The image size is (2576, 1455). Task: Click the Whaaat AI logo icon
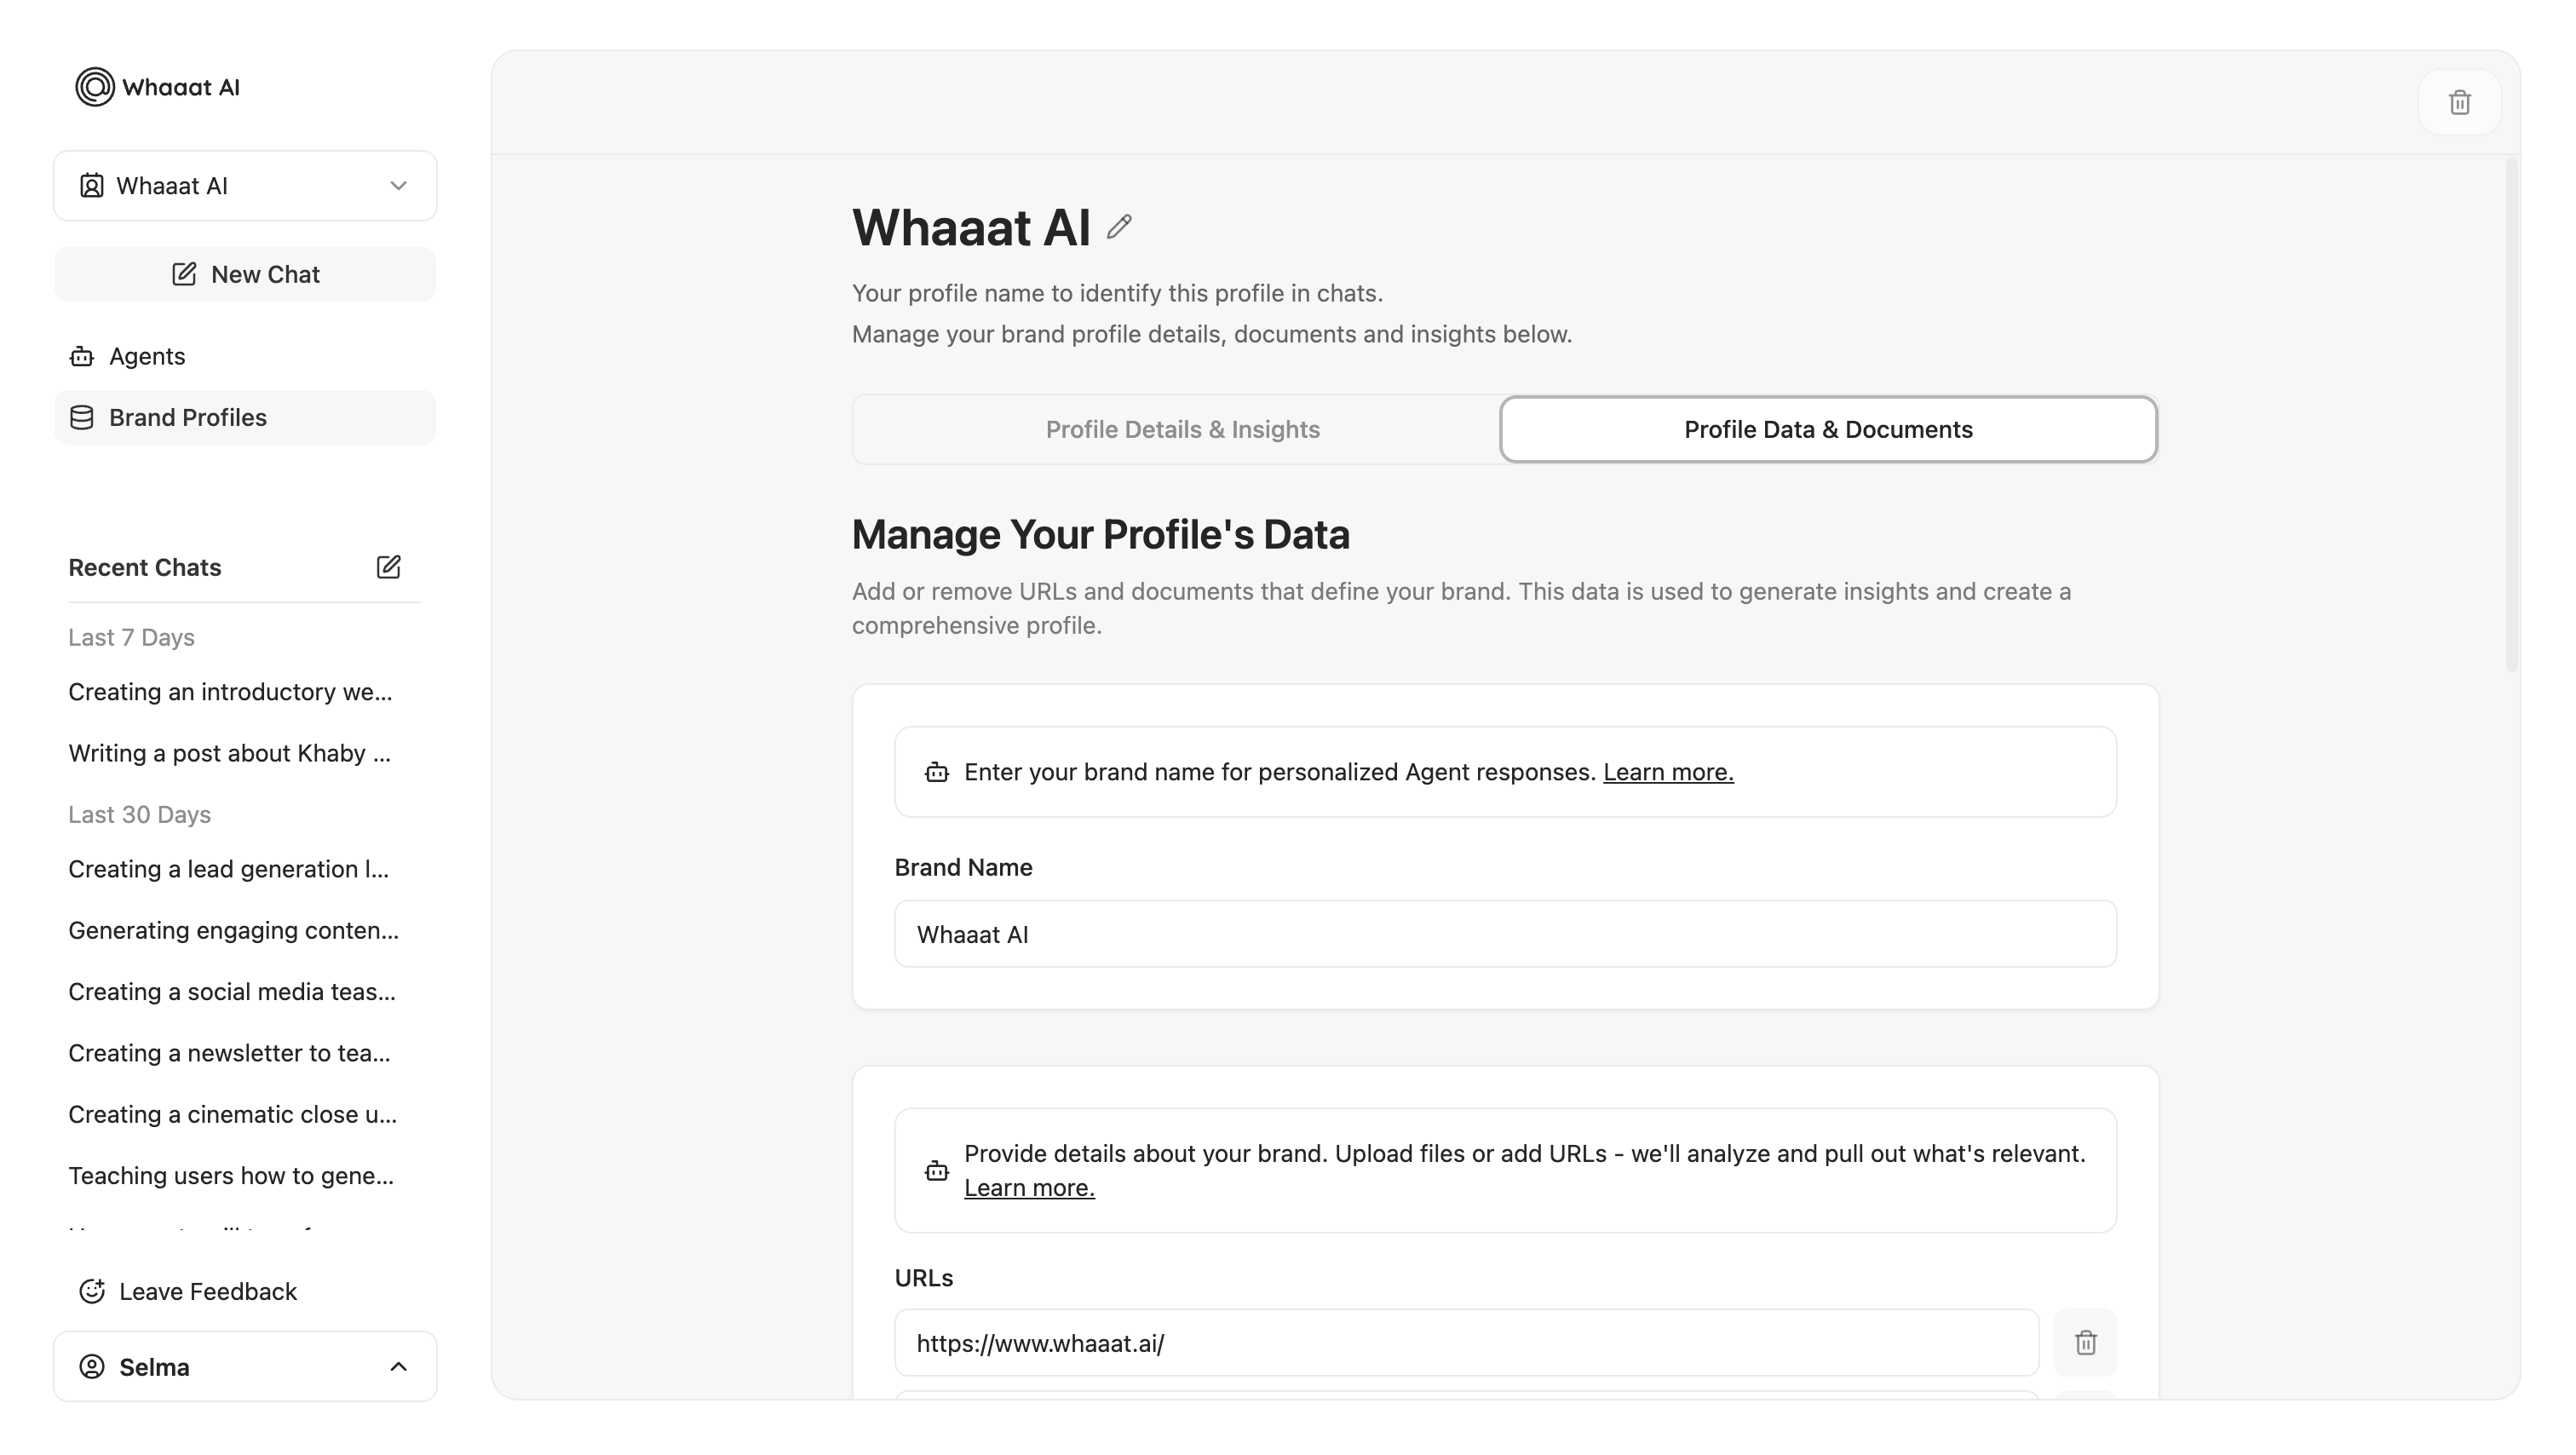tap(95, 87)
